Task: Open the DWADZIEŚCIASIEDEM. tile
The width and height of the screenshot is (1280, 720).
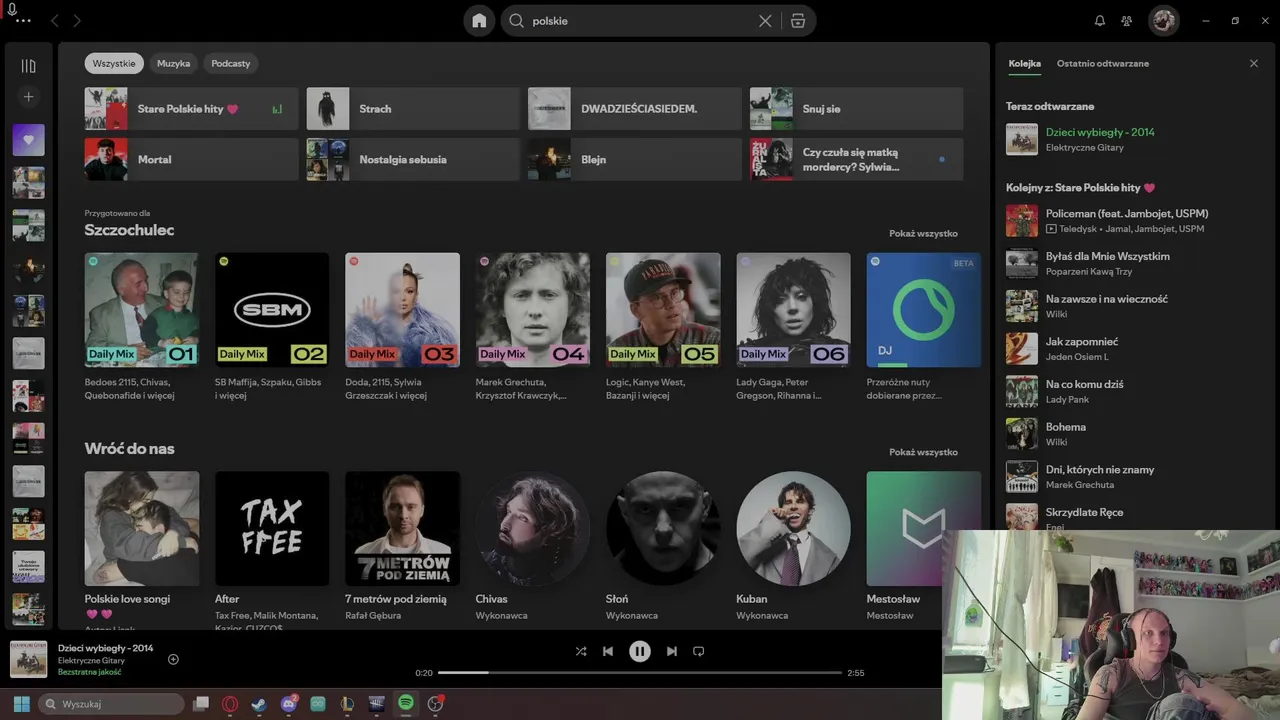Action: tap(635, 109)
